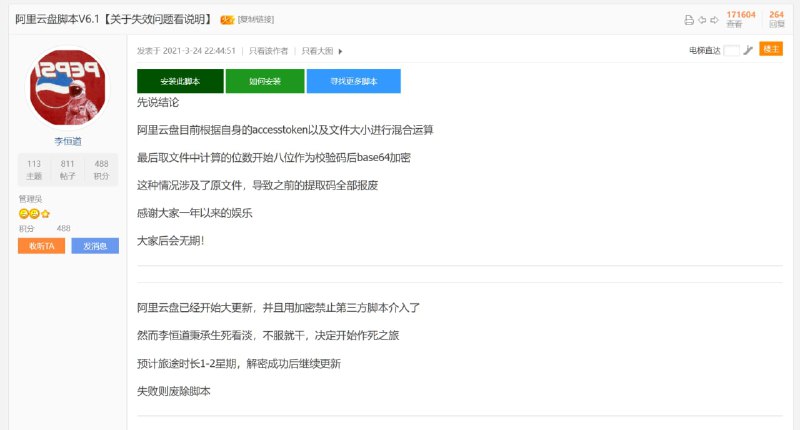800x430 pixels.
Task: Click the 如何安装 button
Action: coord(265,81)
